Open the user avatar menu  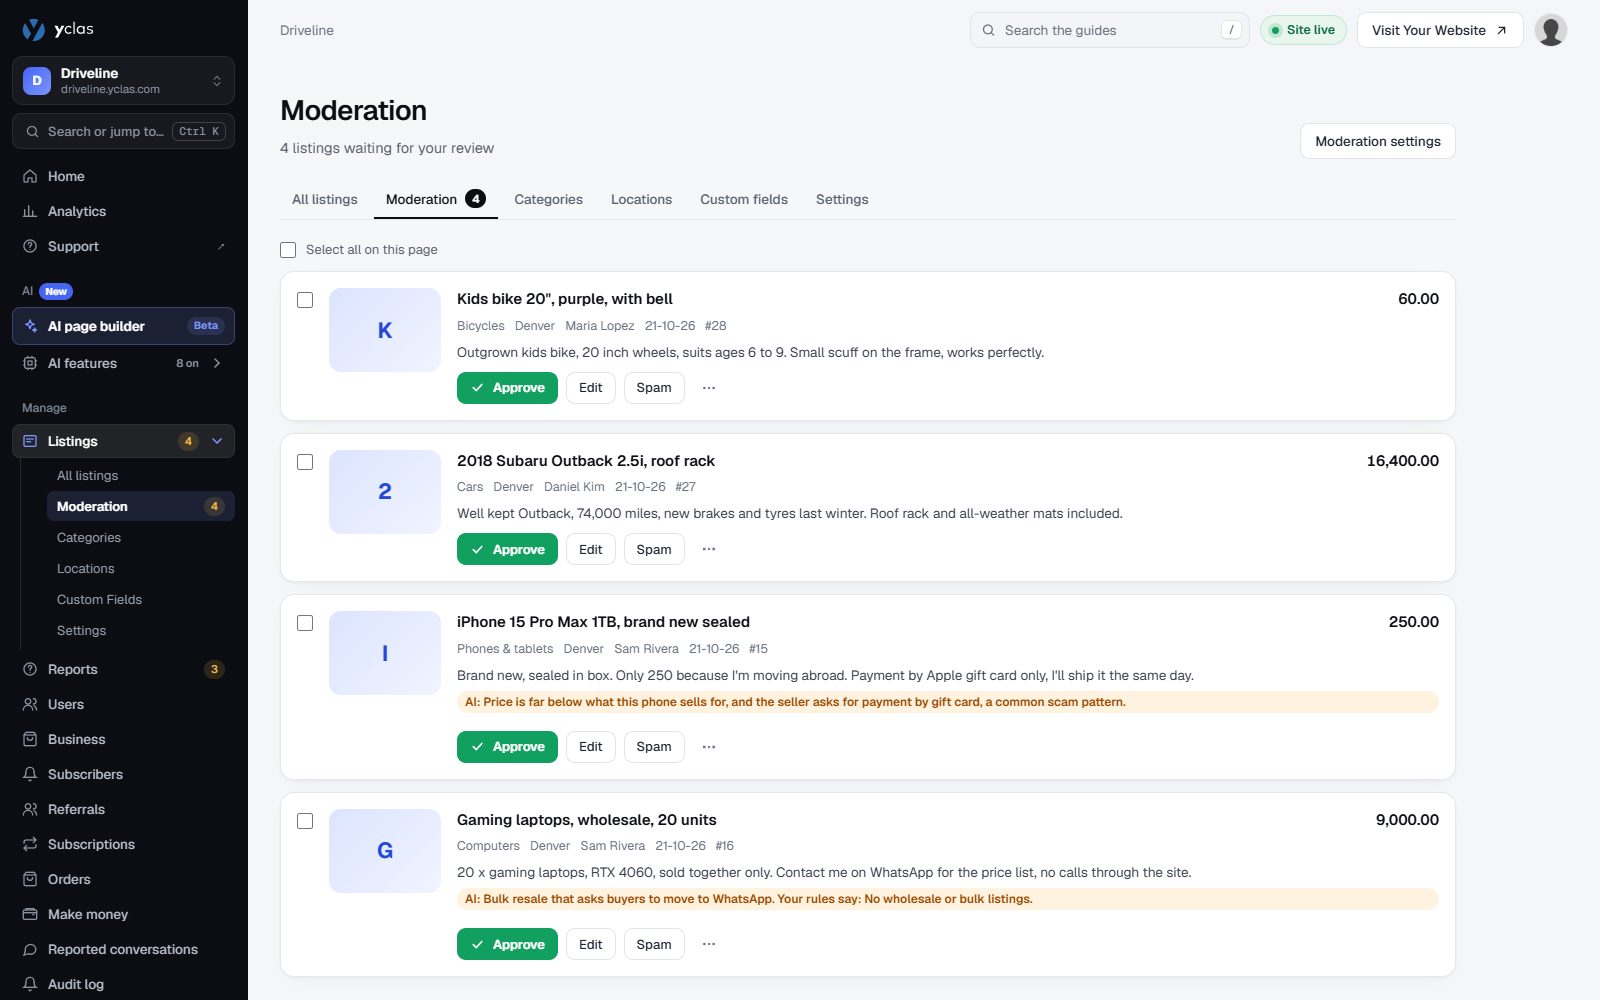pos(1550,30)
